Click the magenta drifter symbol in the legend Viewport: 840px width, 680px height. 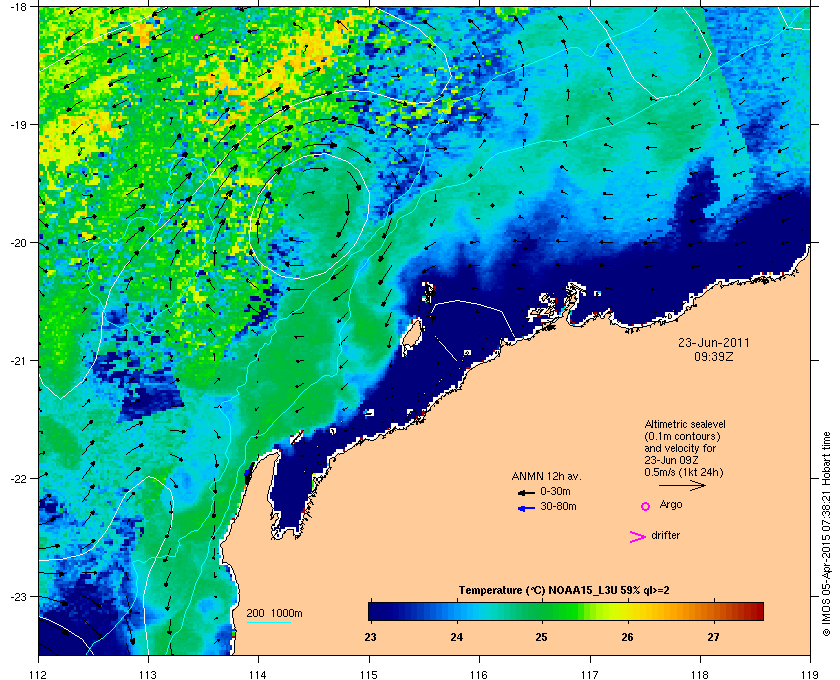pyautogui.click(x=637, y=537)
